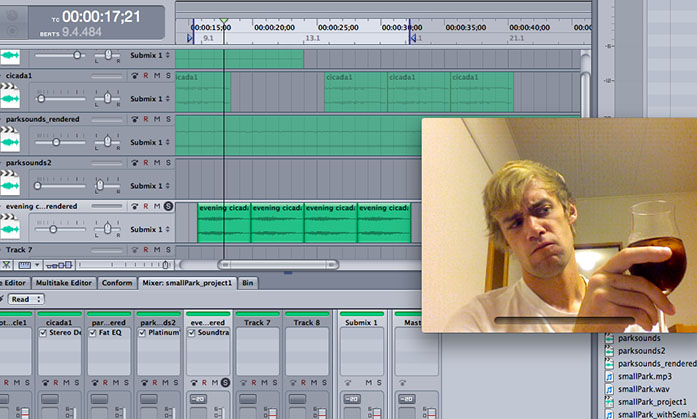Open the Multitake Editor tab

point(64,283)
